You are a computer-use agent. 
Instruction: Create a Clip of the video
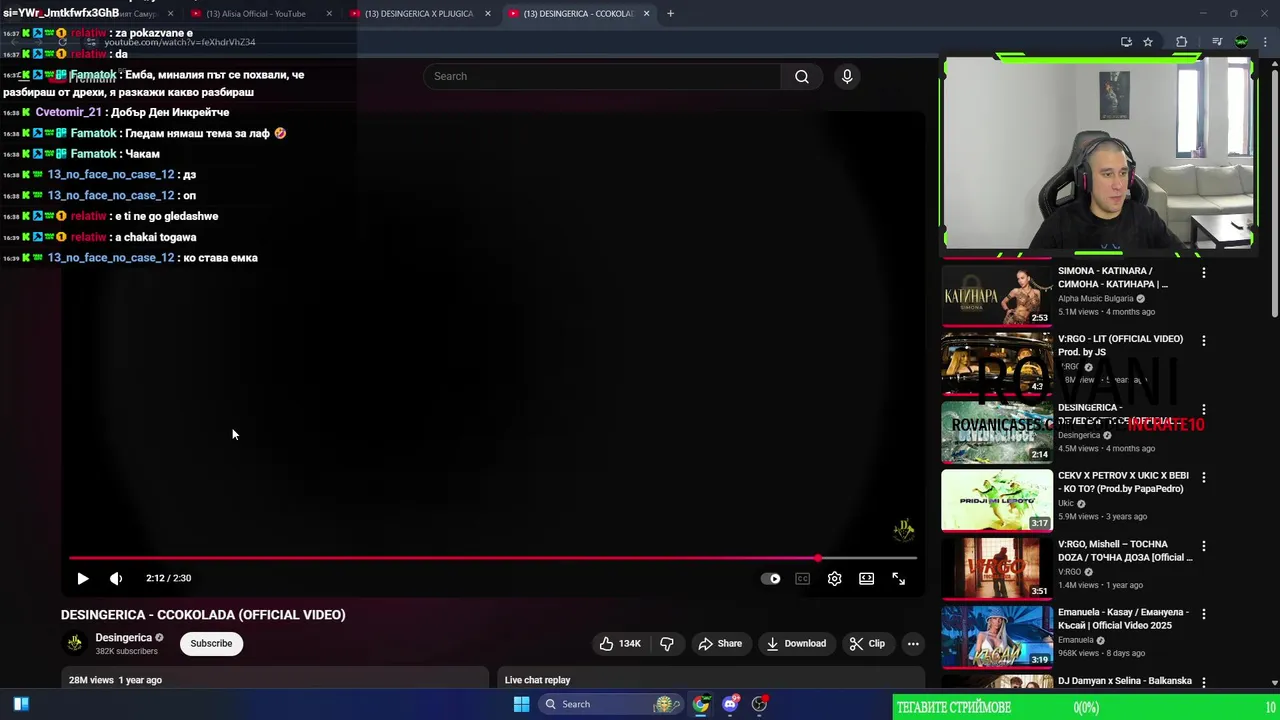click(867, 643)
